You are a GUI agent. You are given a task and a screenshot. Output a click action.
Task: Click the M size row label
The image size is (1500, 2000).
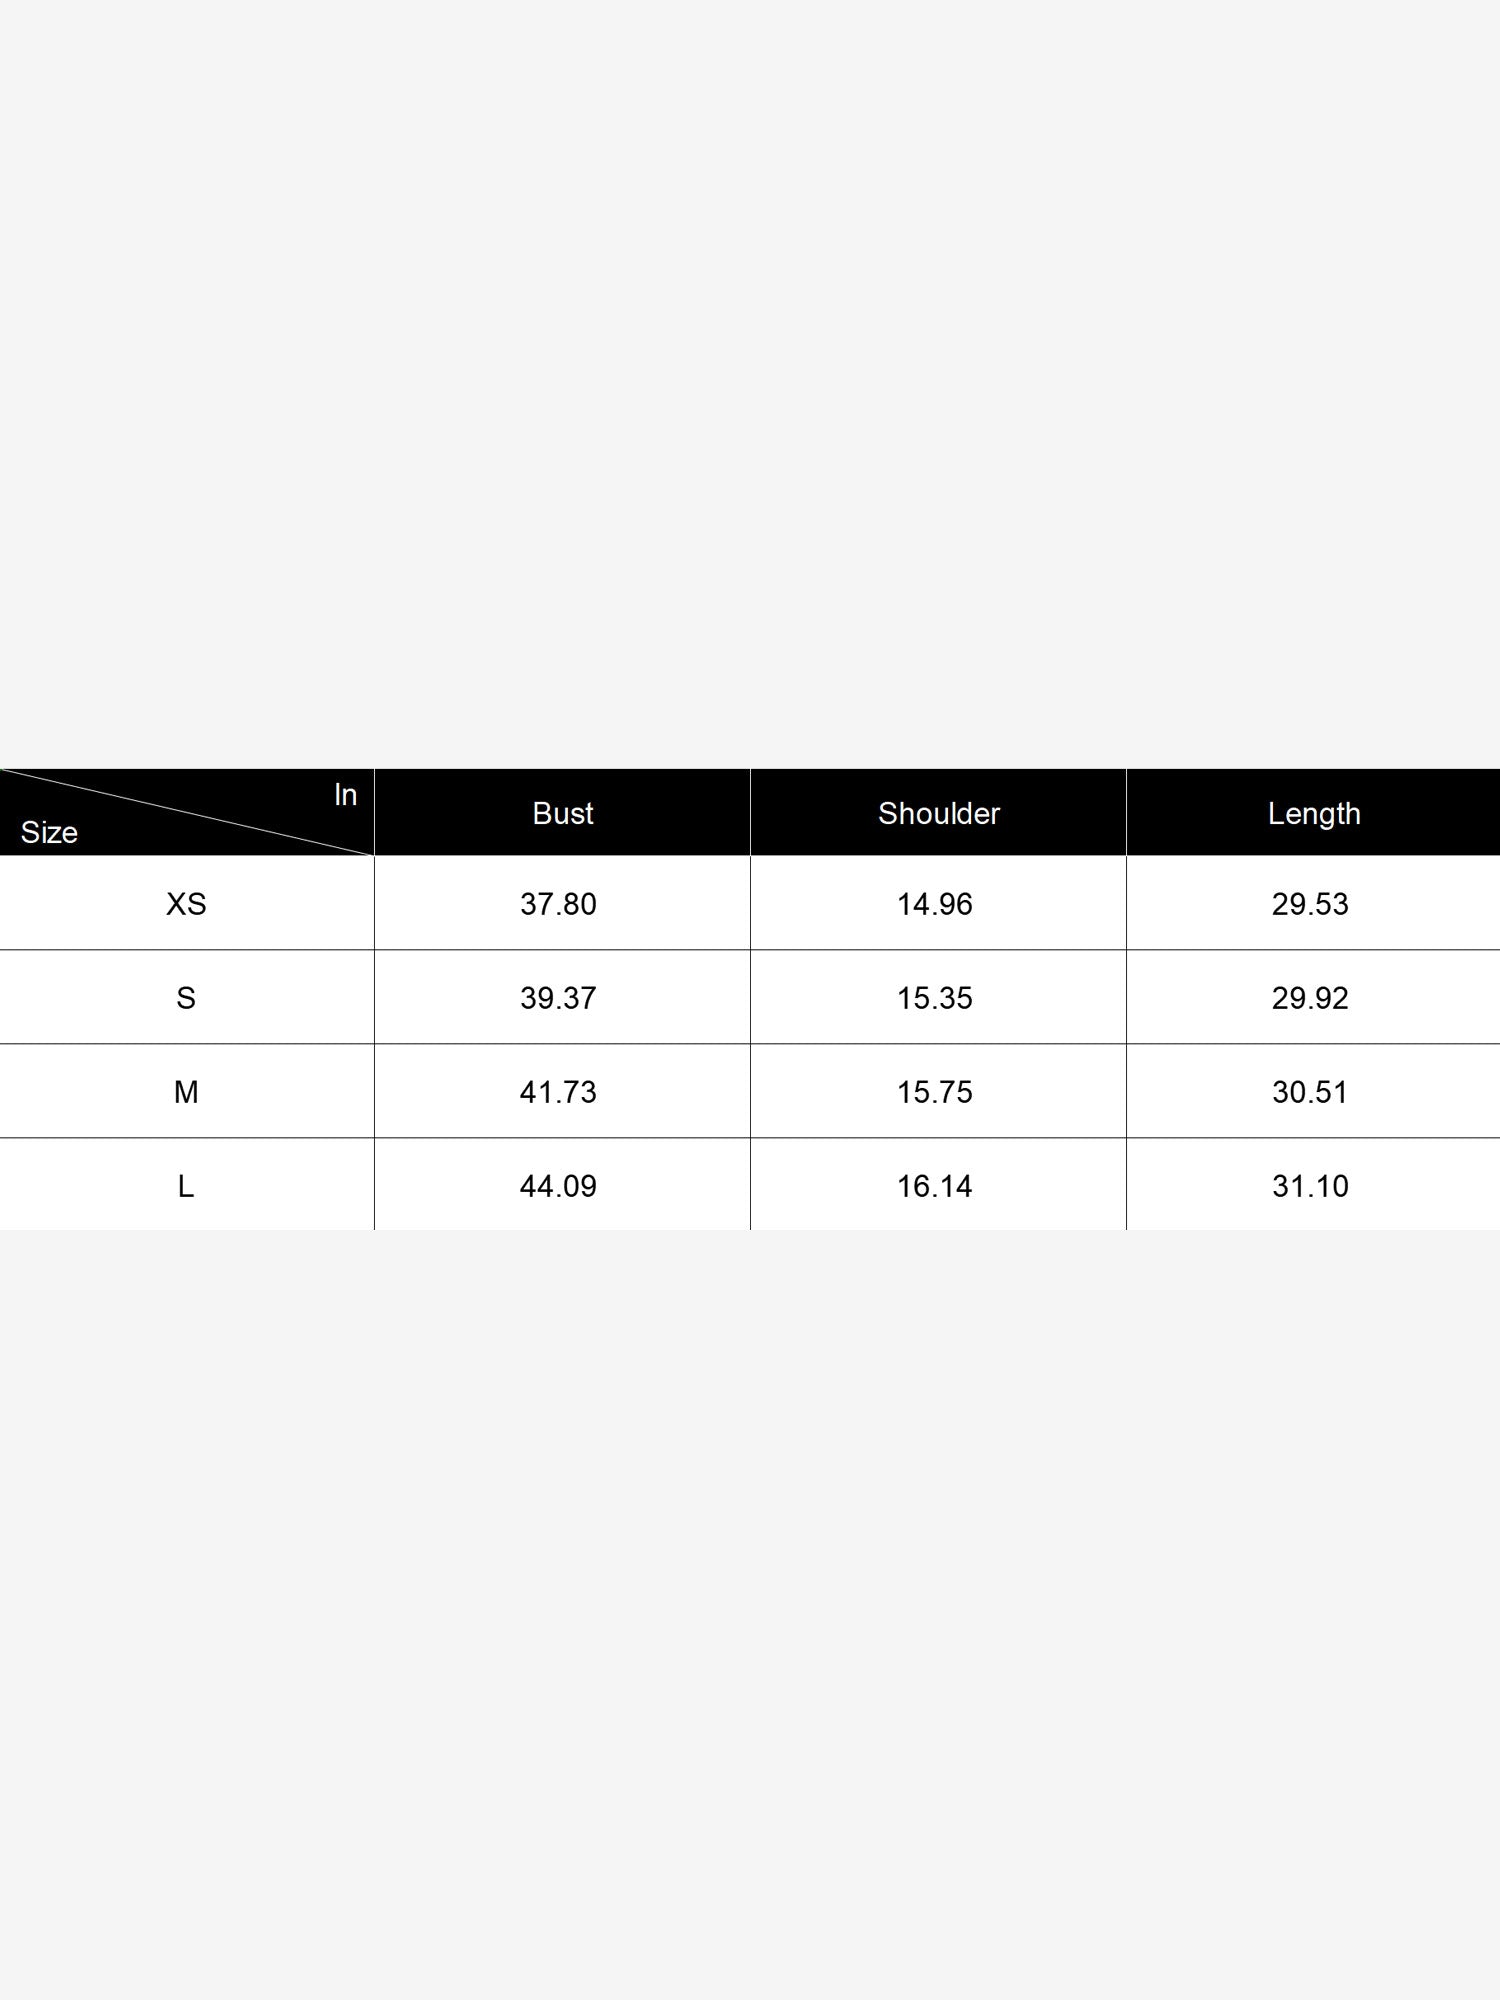(186, 1092)
